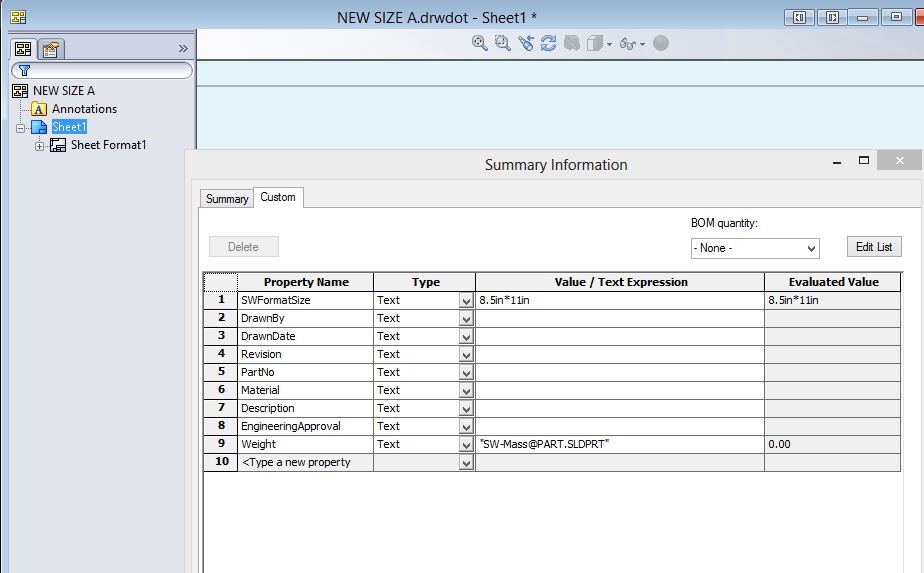The height and width of the screenshot is (573, 924).
Task: Select Sheet Format1 tree item
Action: pyautogui.click(x=108, y=145)
